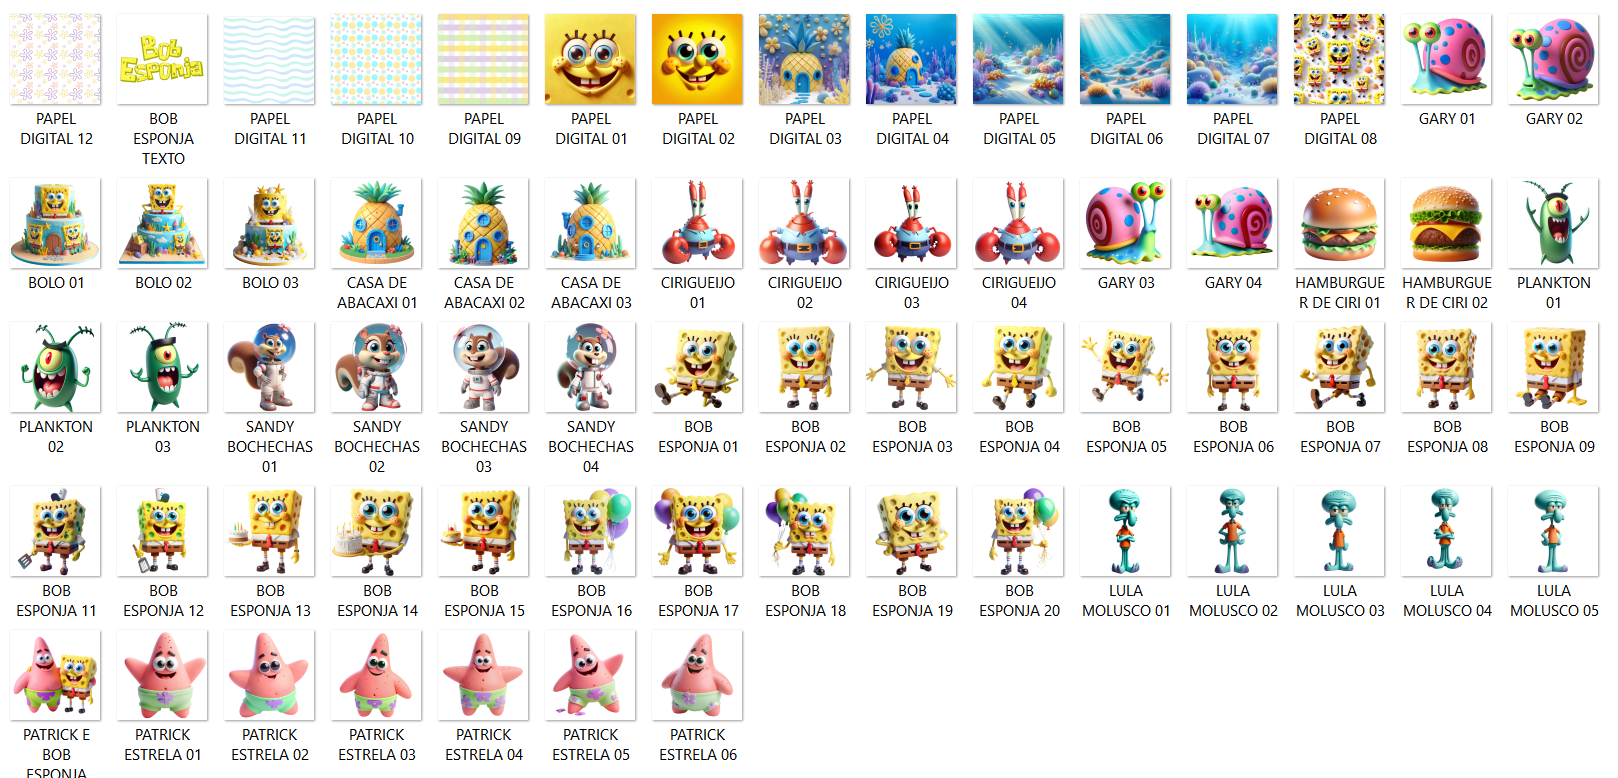The width and height of the screenshot is (1618, 778).
Task: Select the BOLO 02 cake thumbnail
Action: pyautogui.click(x=163, y=224)
